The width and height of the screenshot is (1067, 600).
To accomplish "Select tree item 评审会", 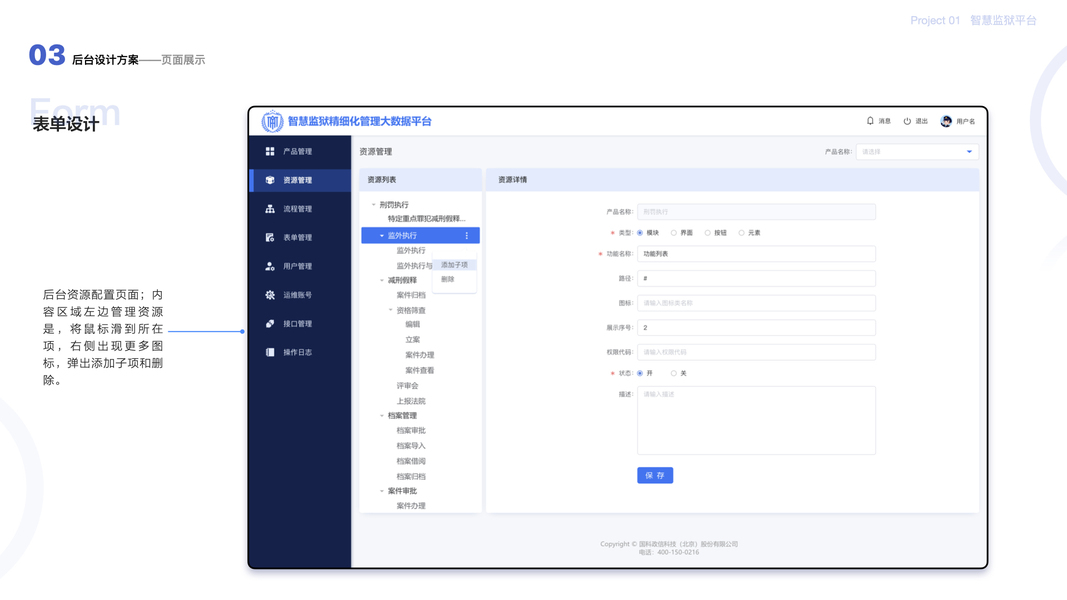I will pyautogui.click(x=408, y=386).
